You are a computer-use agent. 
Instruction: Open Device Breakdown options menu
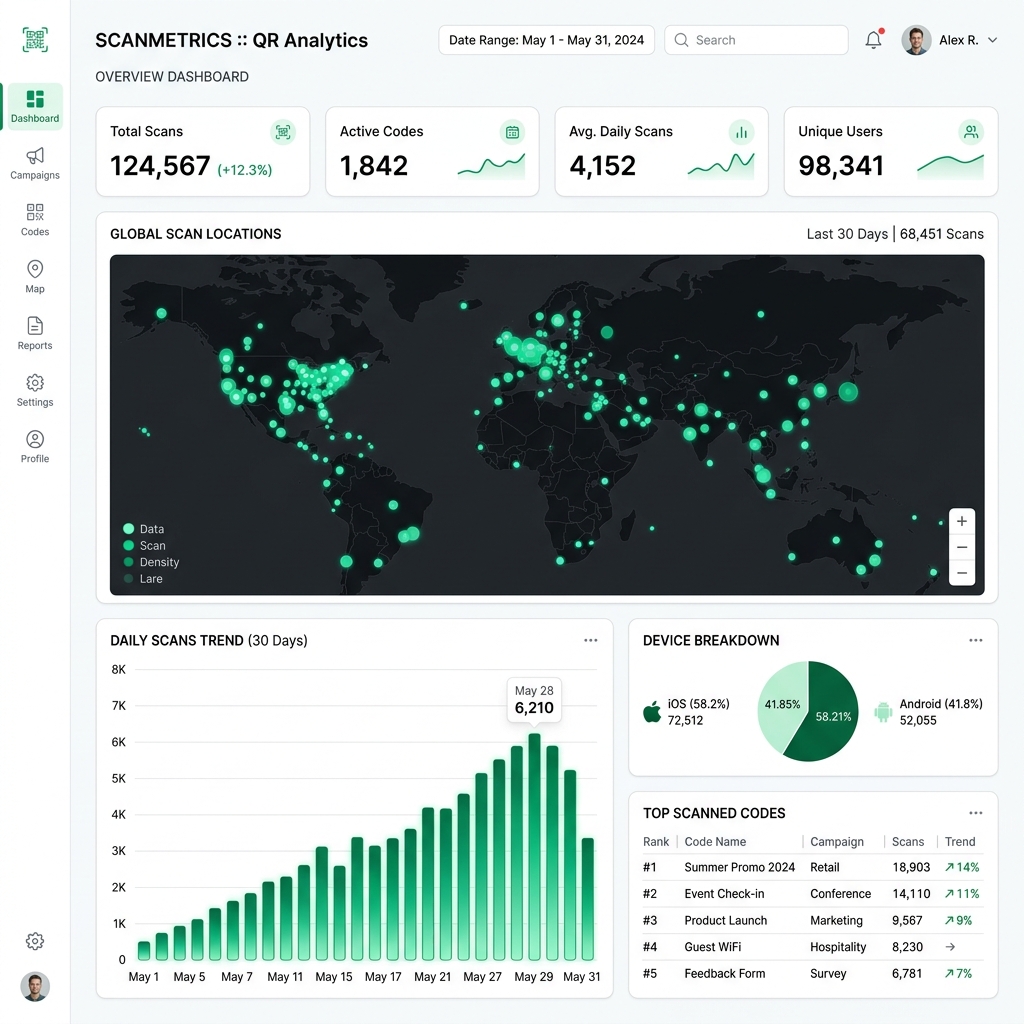(976, 640)
